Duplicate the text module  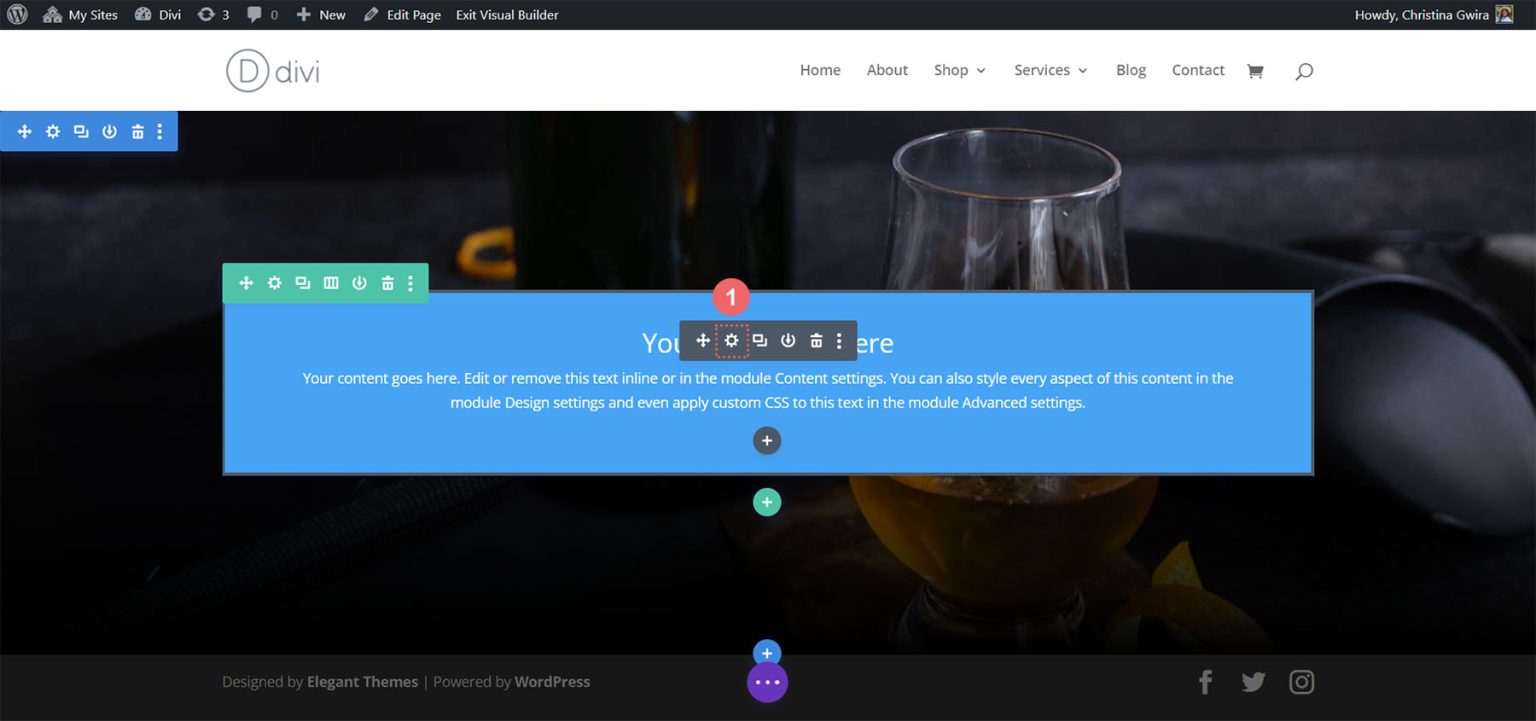tap(760, 340)
